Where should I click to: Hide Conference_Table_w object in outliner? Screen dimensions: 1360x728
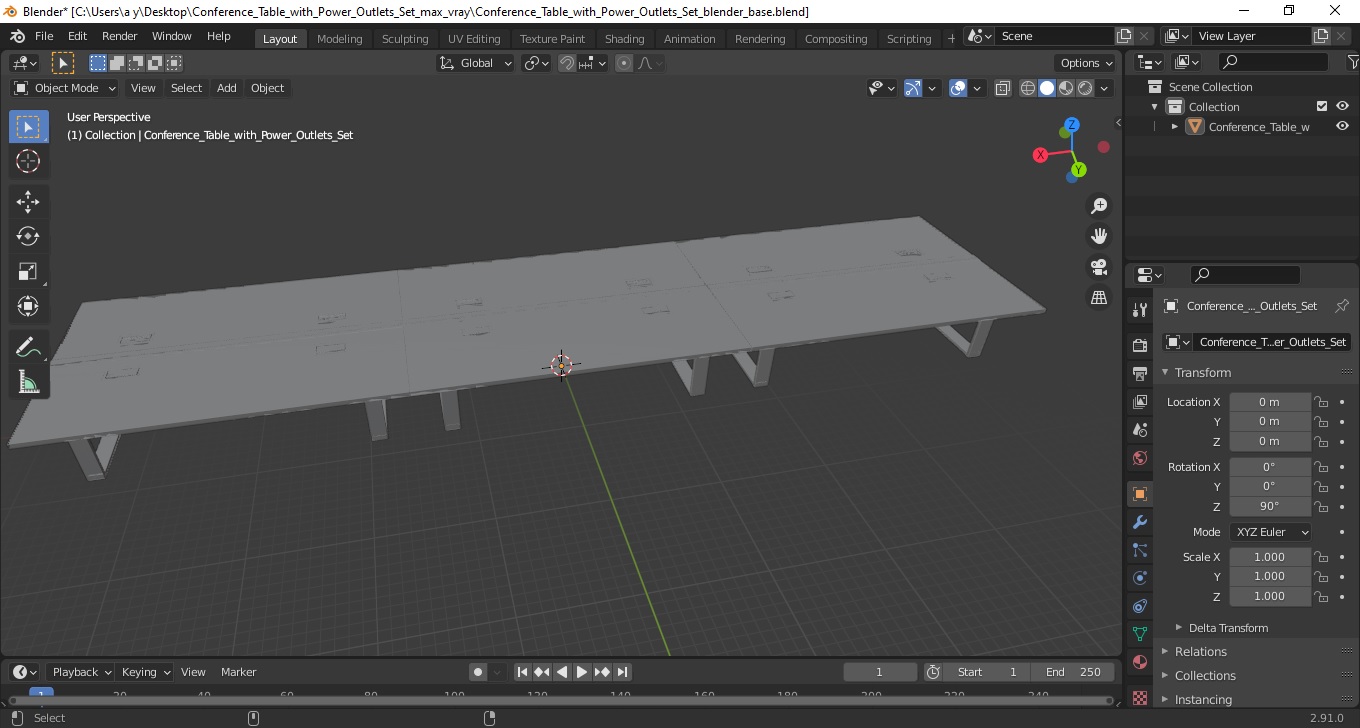(1342, 126)
